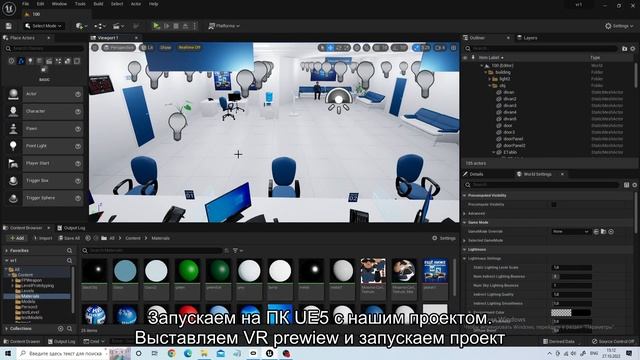Image resolution: width=640 pixels, height=360 pixels.
Task: Switch to the Output Log tab beside Content Browser
Action: (x=71, y=228)
